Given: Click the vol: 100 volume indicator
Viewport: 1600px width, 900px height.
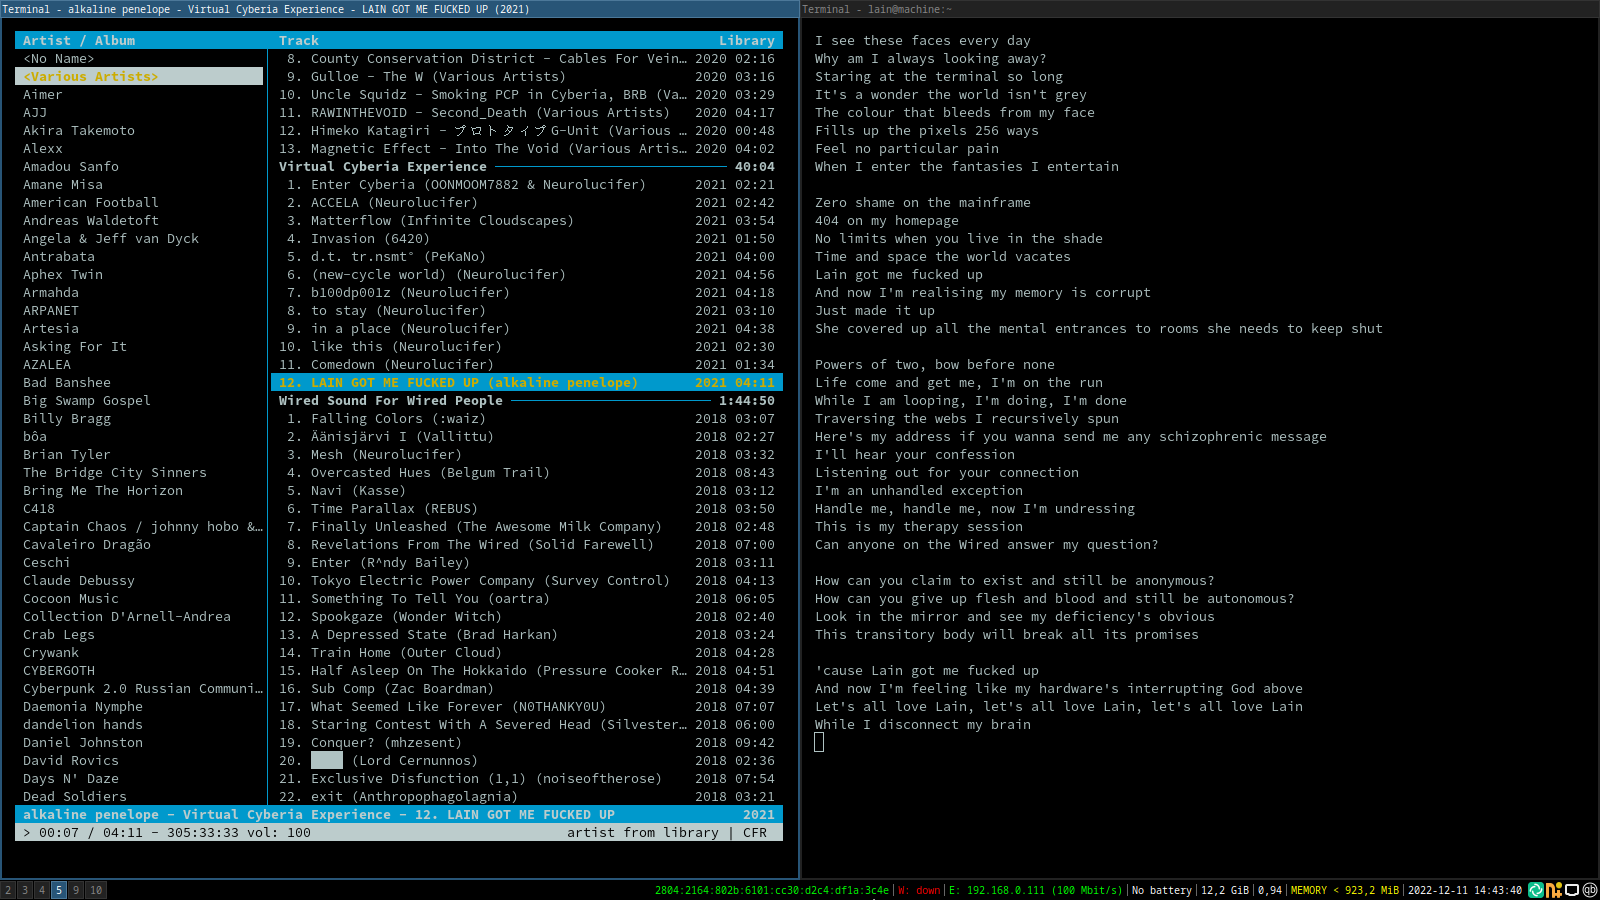Looking at the screenshot, I should tap(279, 832).
